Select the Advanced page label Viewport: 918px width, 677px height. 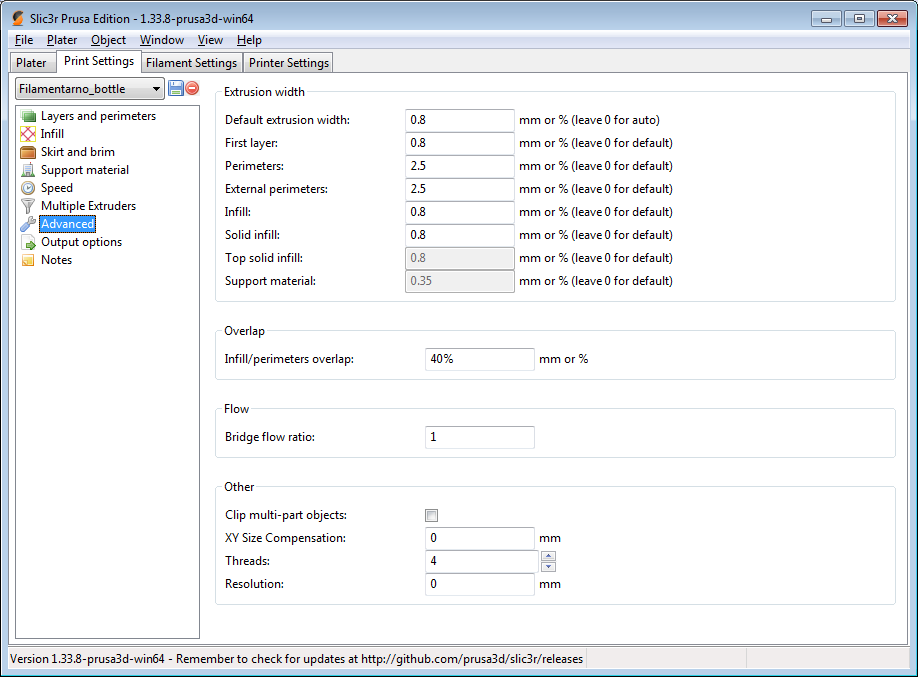click(x=67, y=224)
